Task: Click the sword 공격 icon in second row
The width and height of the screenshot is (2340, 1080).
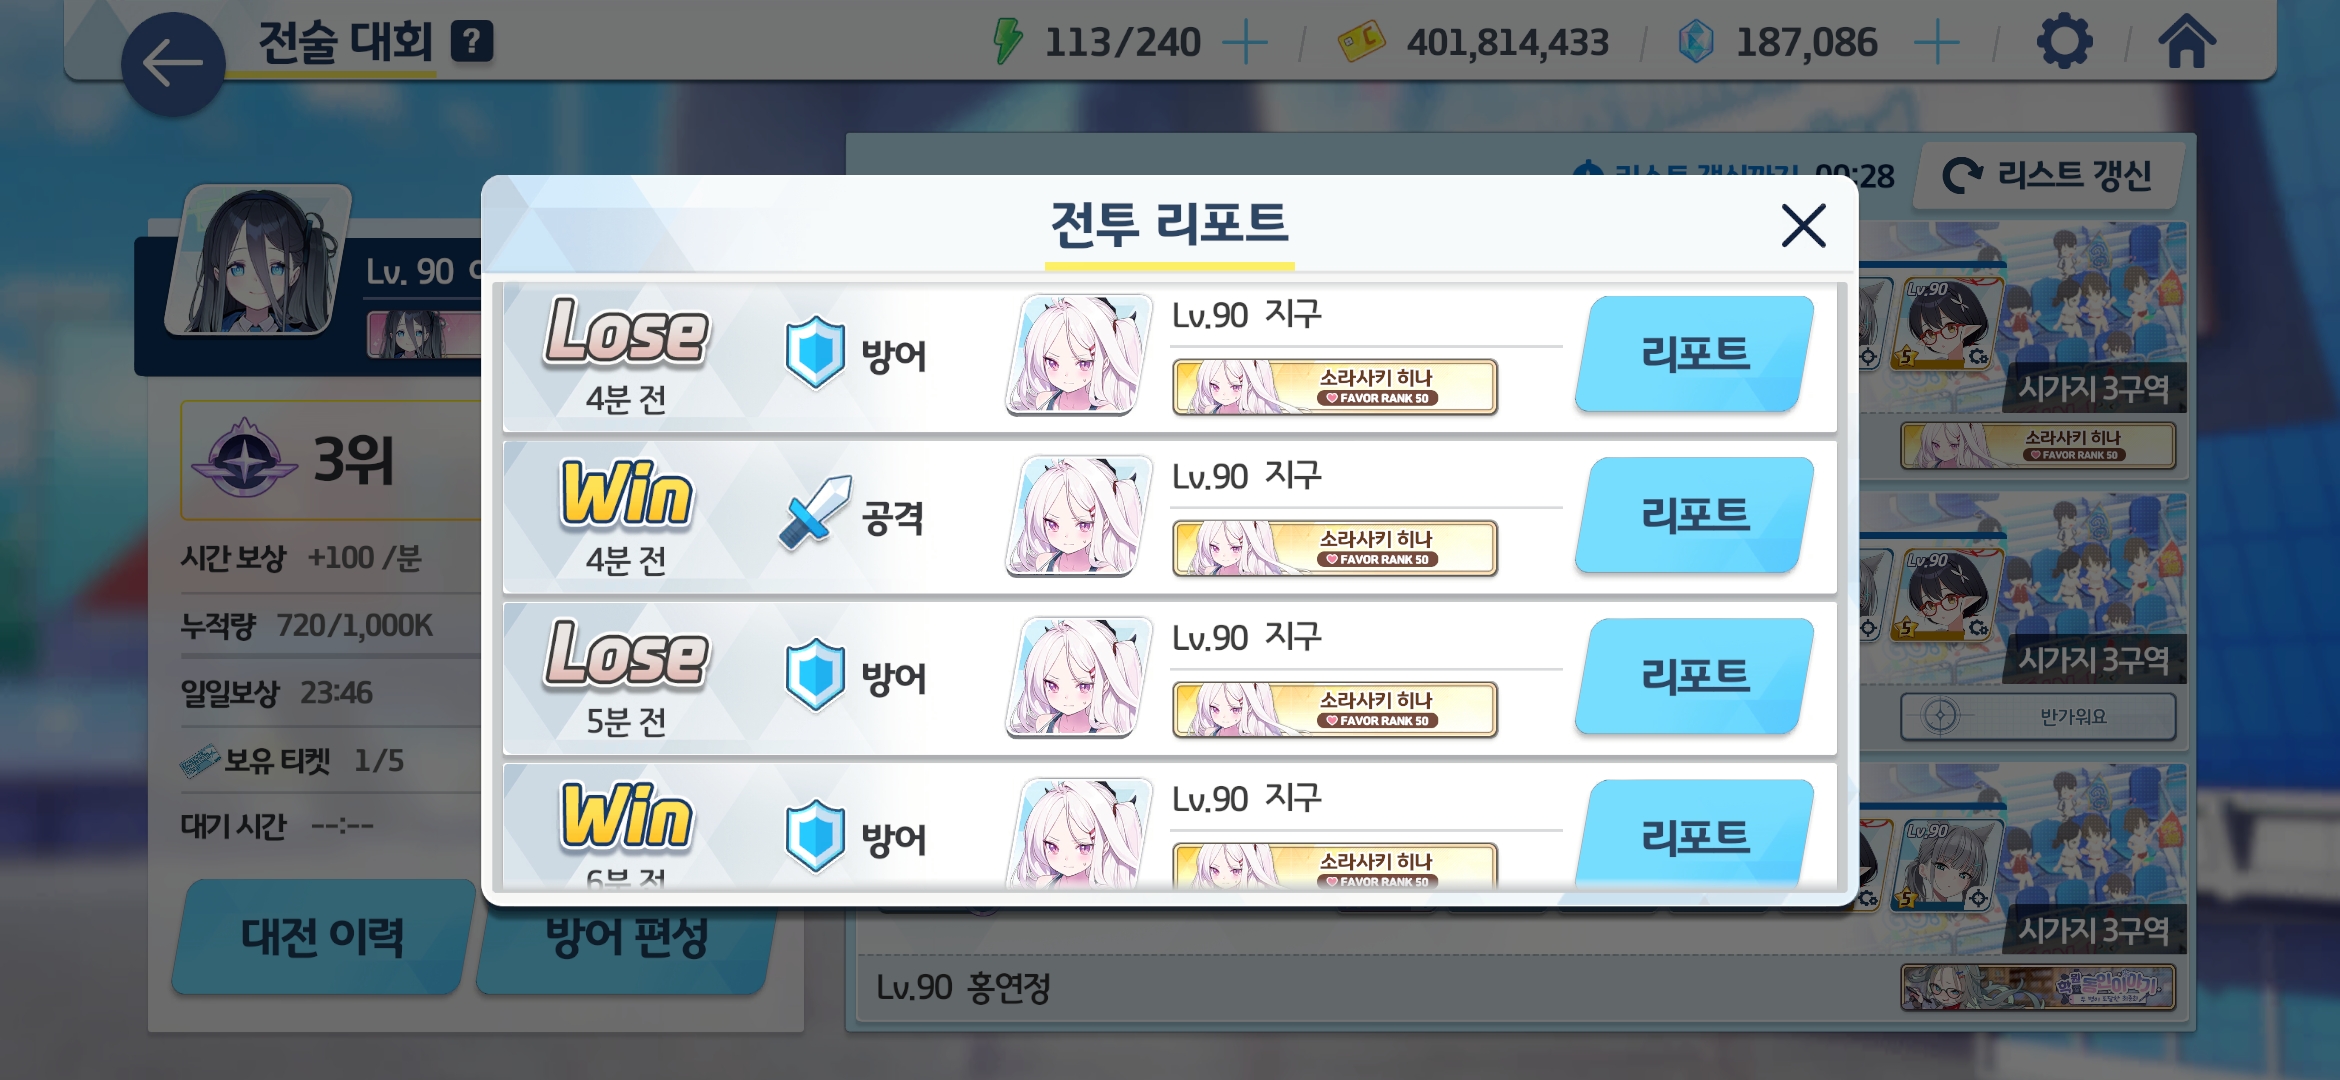Action: coord(815,513)
